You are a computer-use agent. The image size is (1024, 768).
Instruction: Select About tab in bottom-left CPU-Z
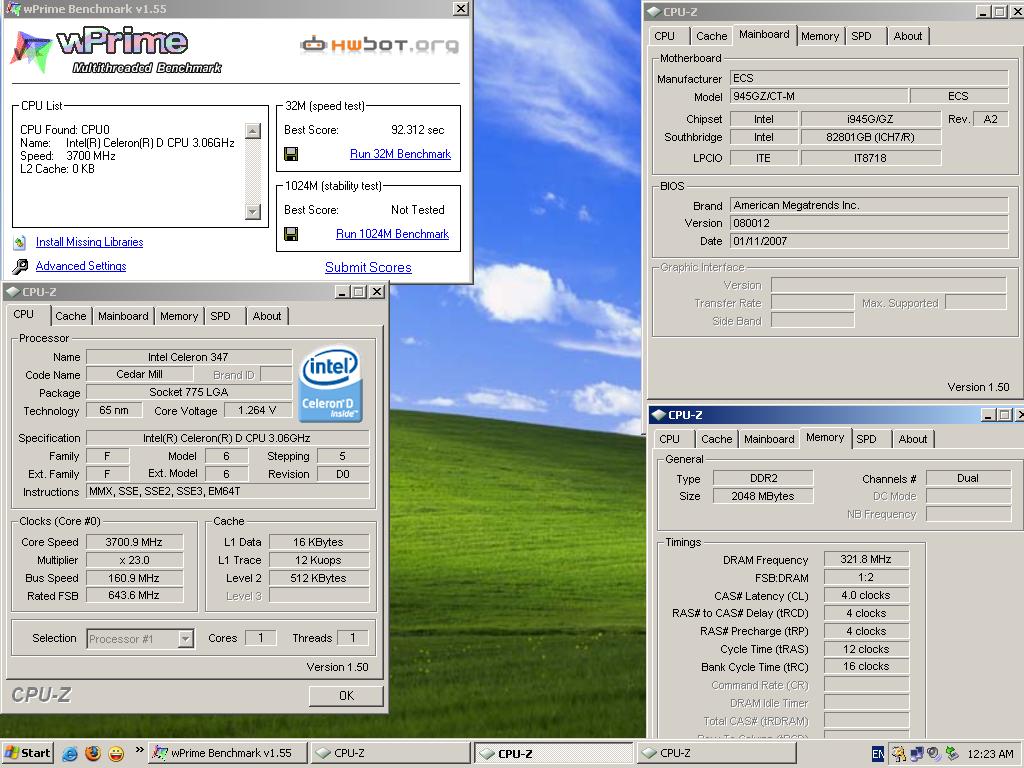pos(267,316)
